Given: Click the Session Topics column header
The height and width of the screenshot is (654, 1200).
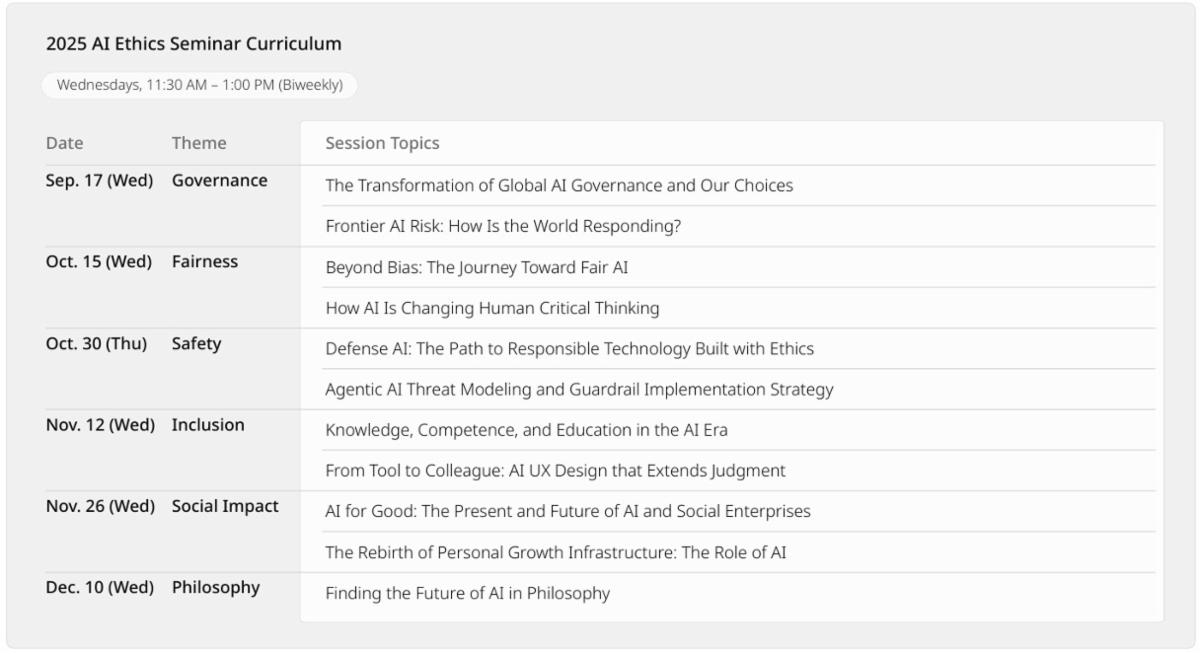Looking at the screenshot, I should click(382, 143).
